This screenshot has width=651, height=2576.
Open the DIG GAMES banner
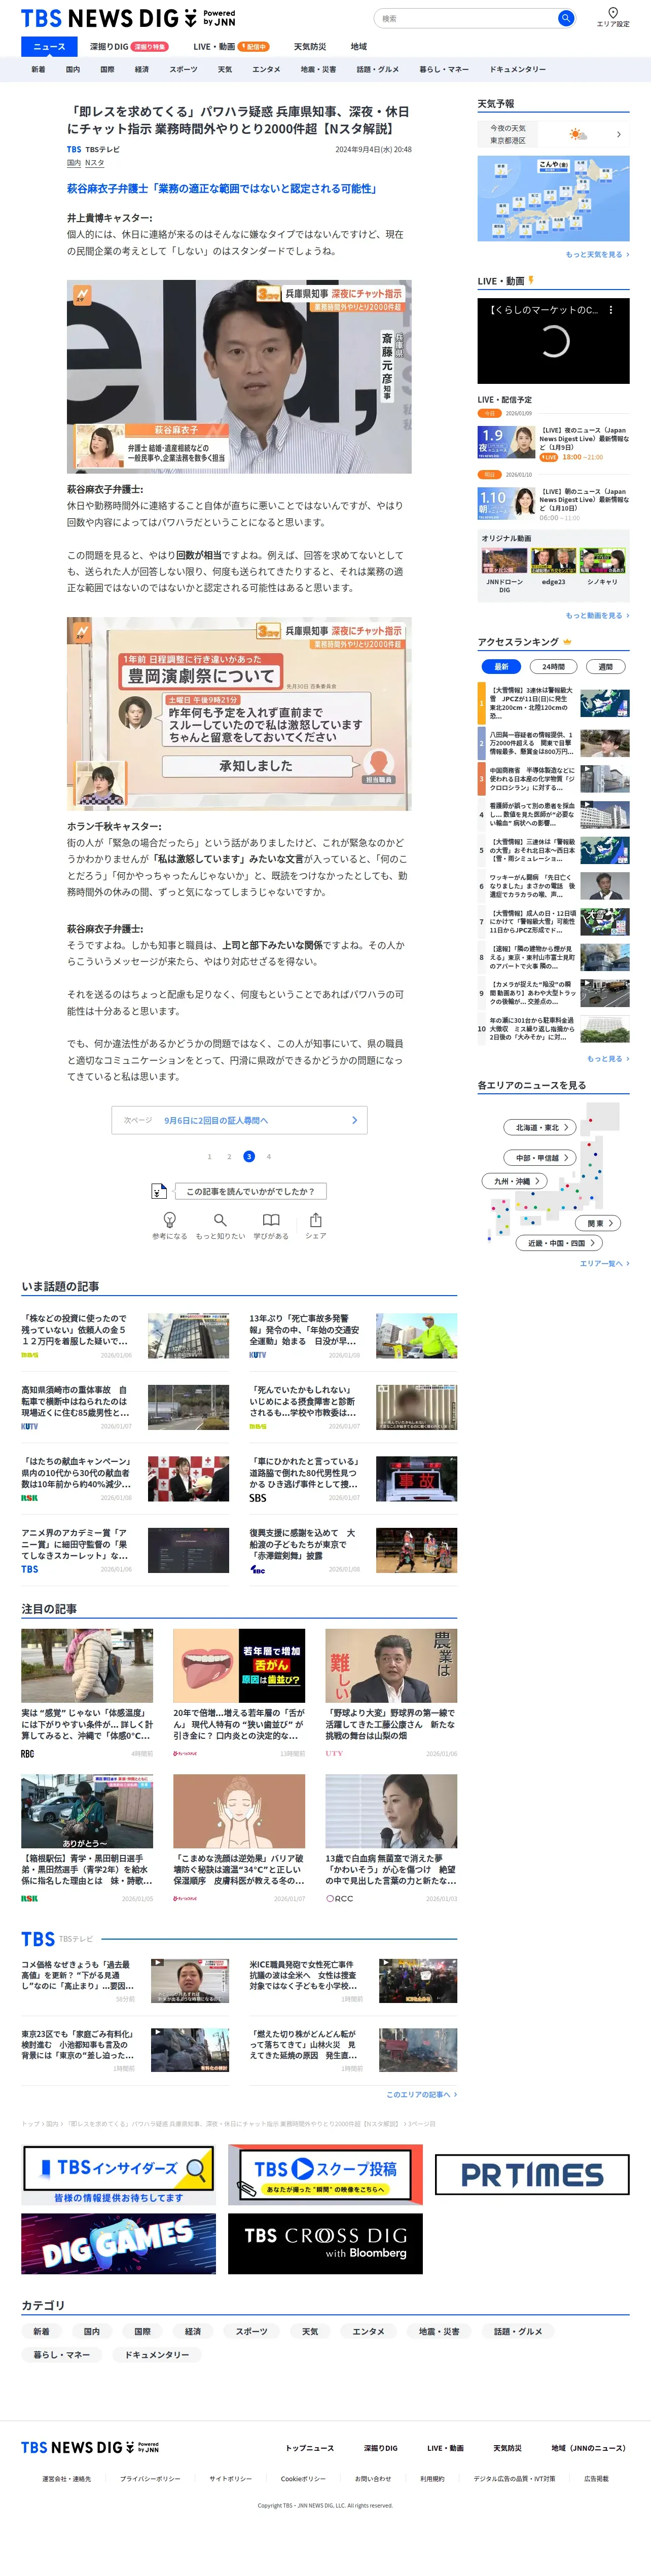[119, 2244]
